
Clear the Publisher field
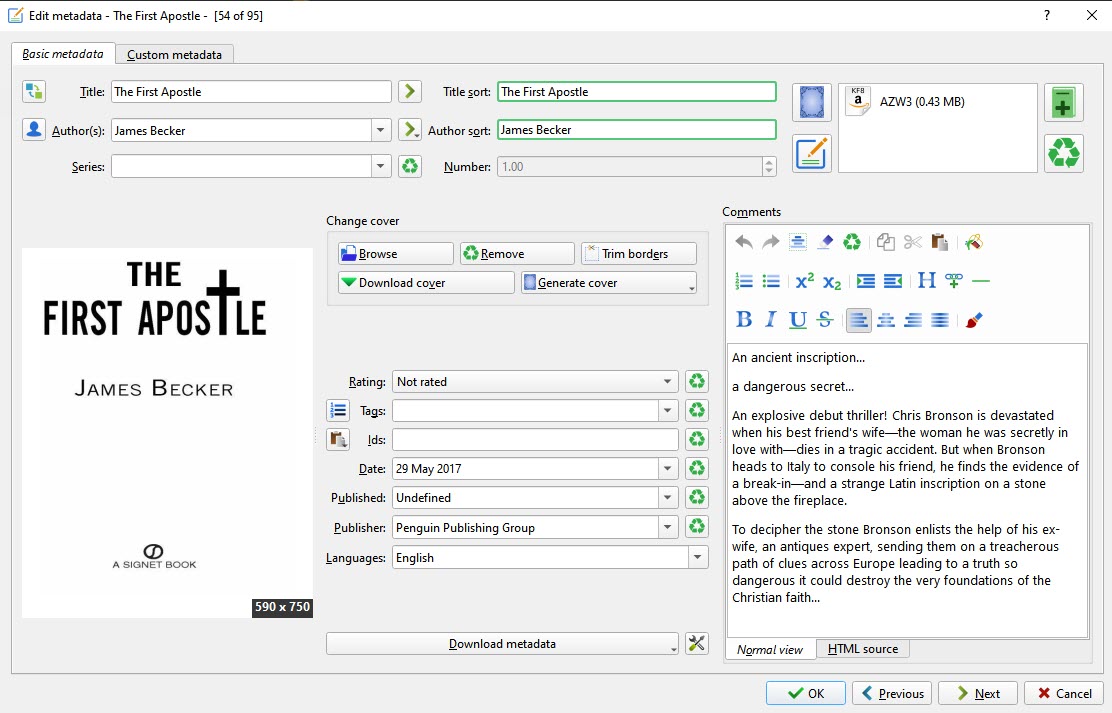697,527
